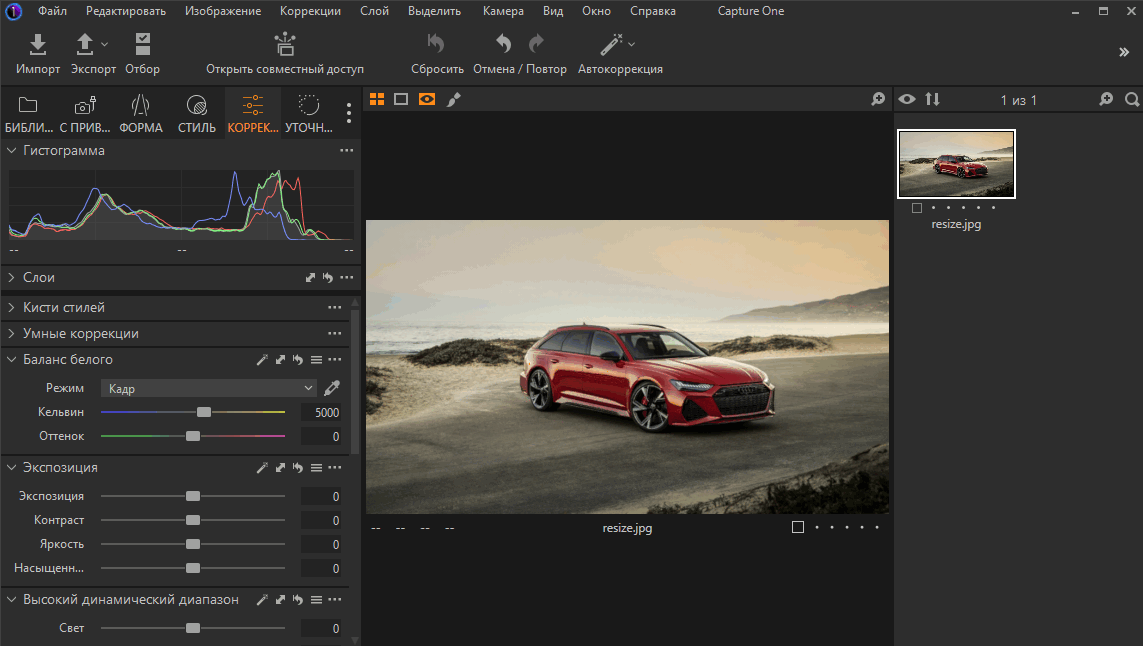Collapse the Экспозиция panel
Image resolution: width=1143 pixels, height=646 pixels.
pyautogui.click(x=12, y=467)
